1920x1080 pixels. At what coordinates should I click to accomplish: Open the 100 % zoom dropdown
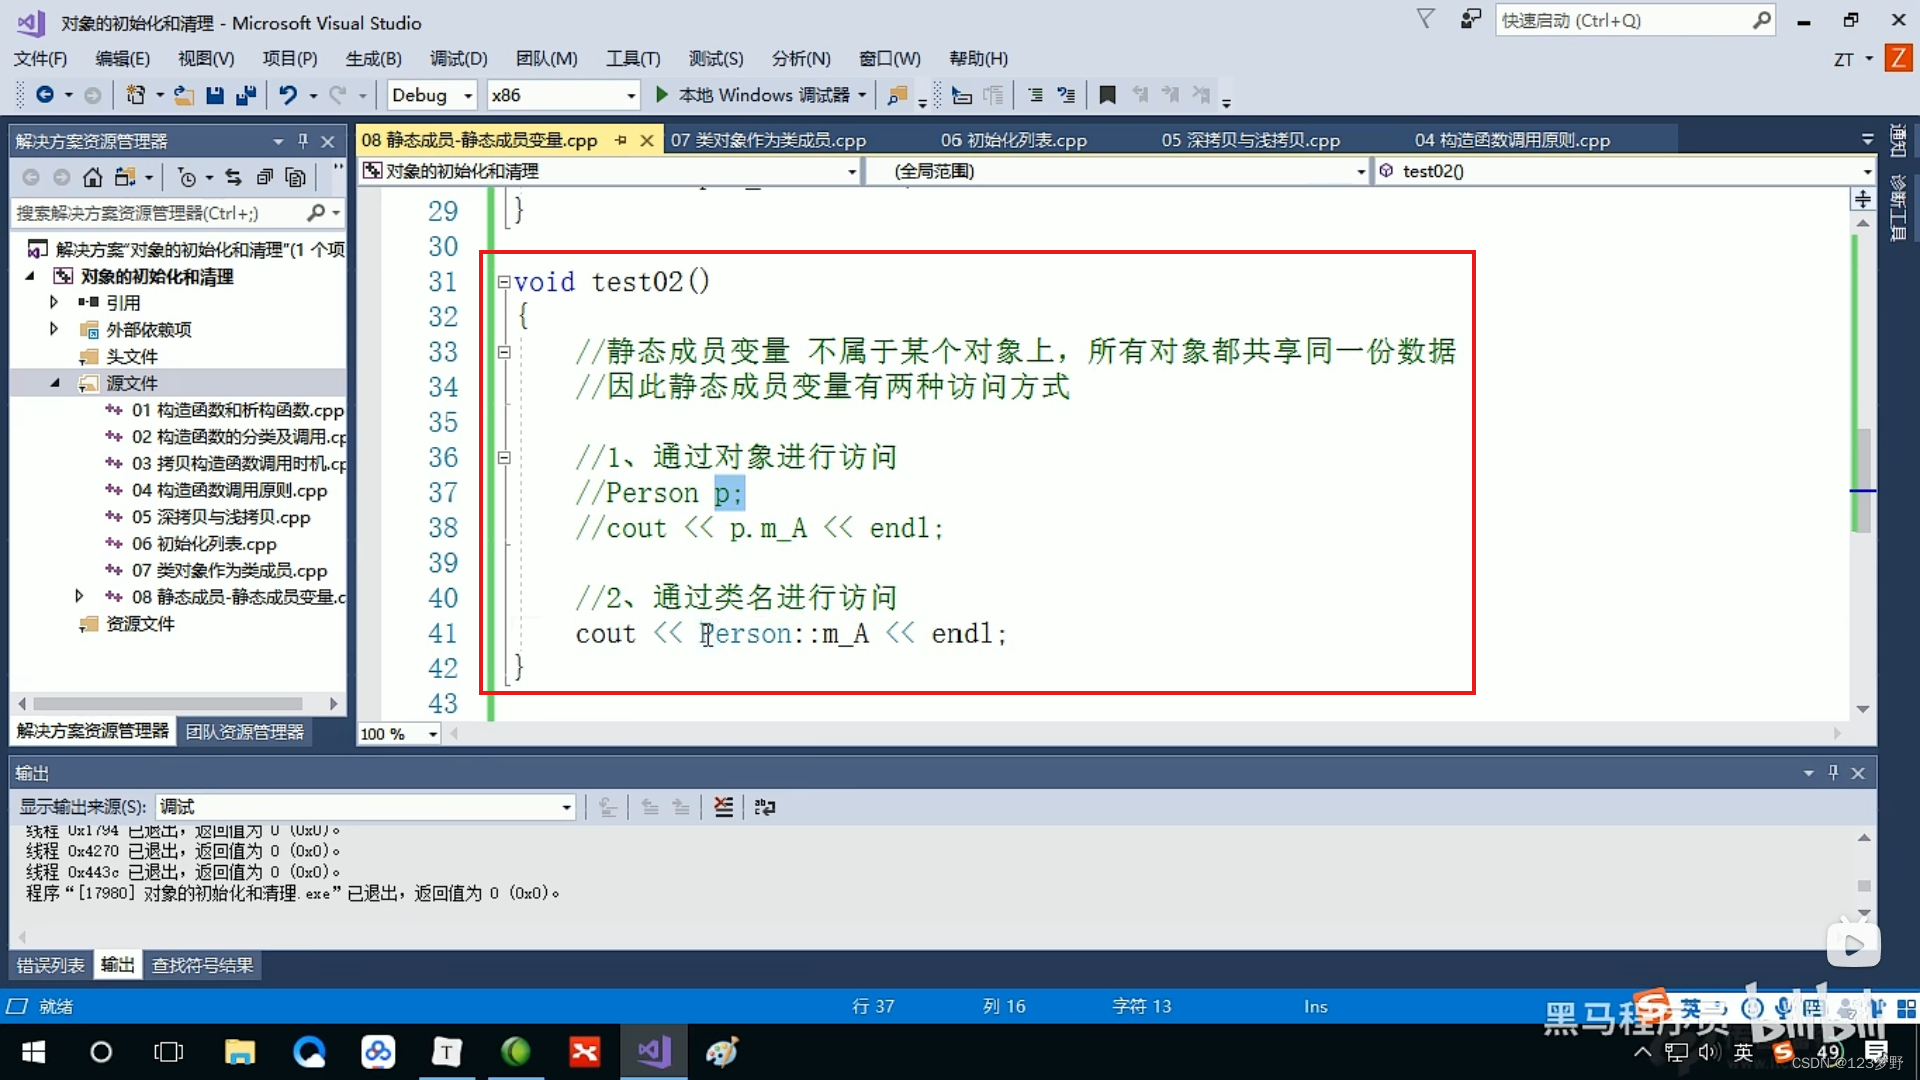pos(399,734)
